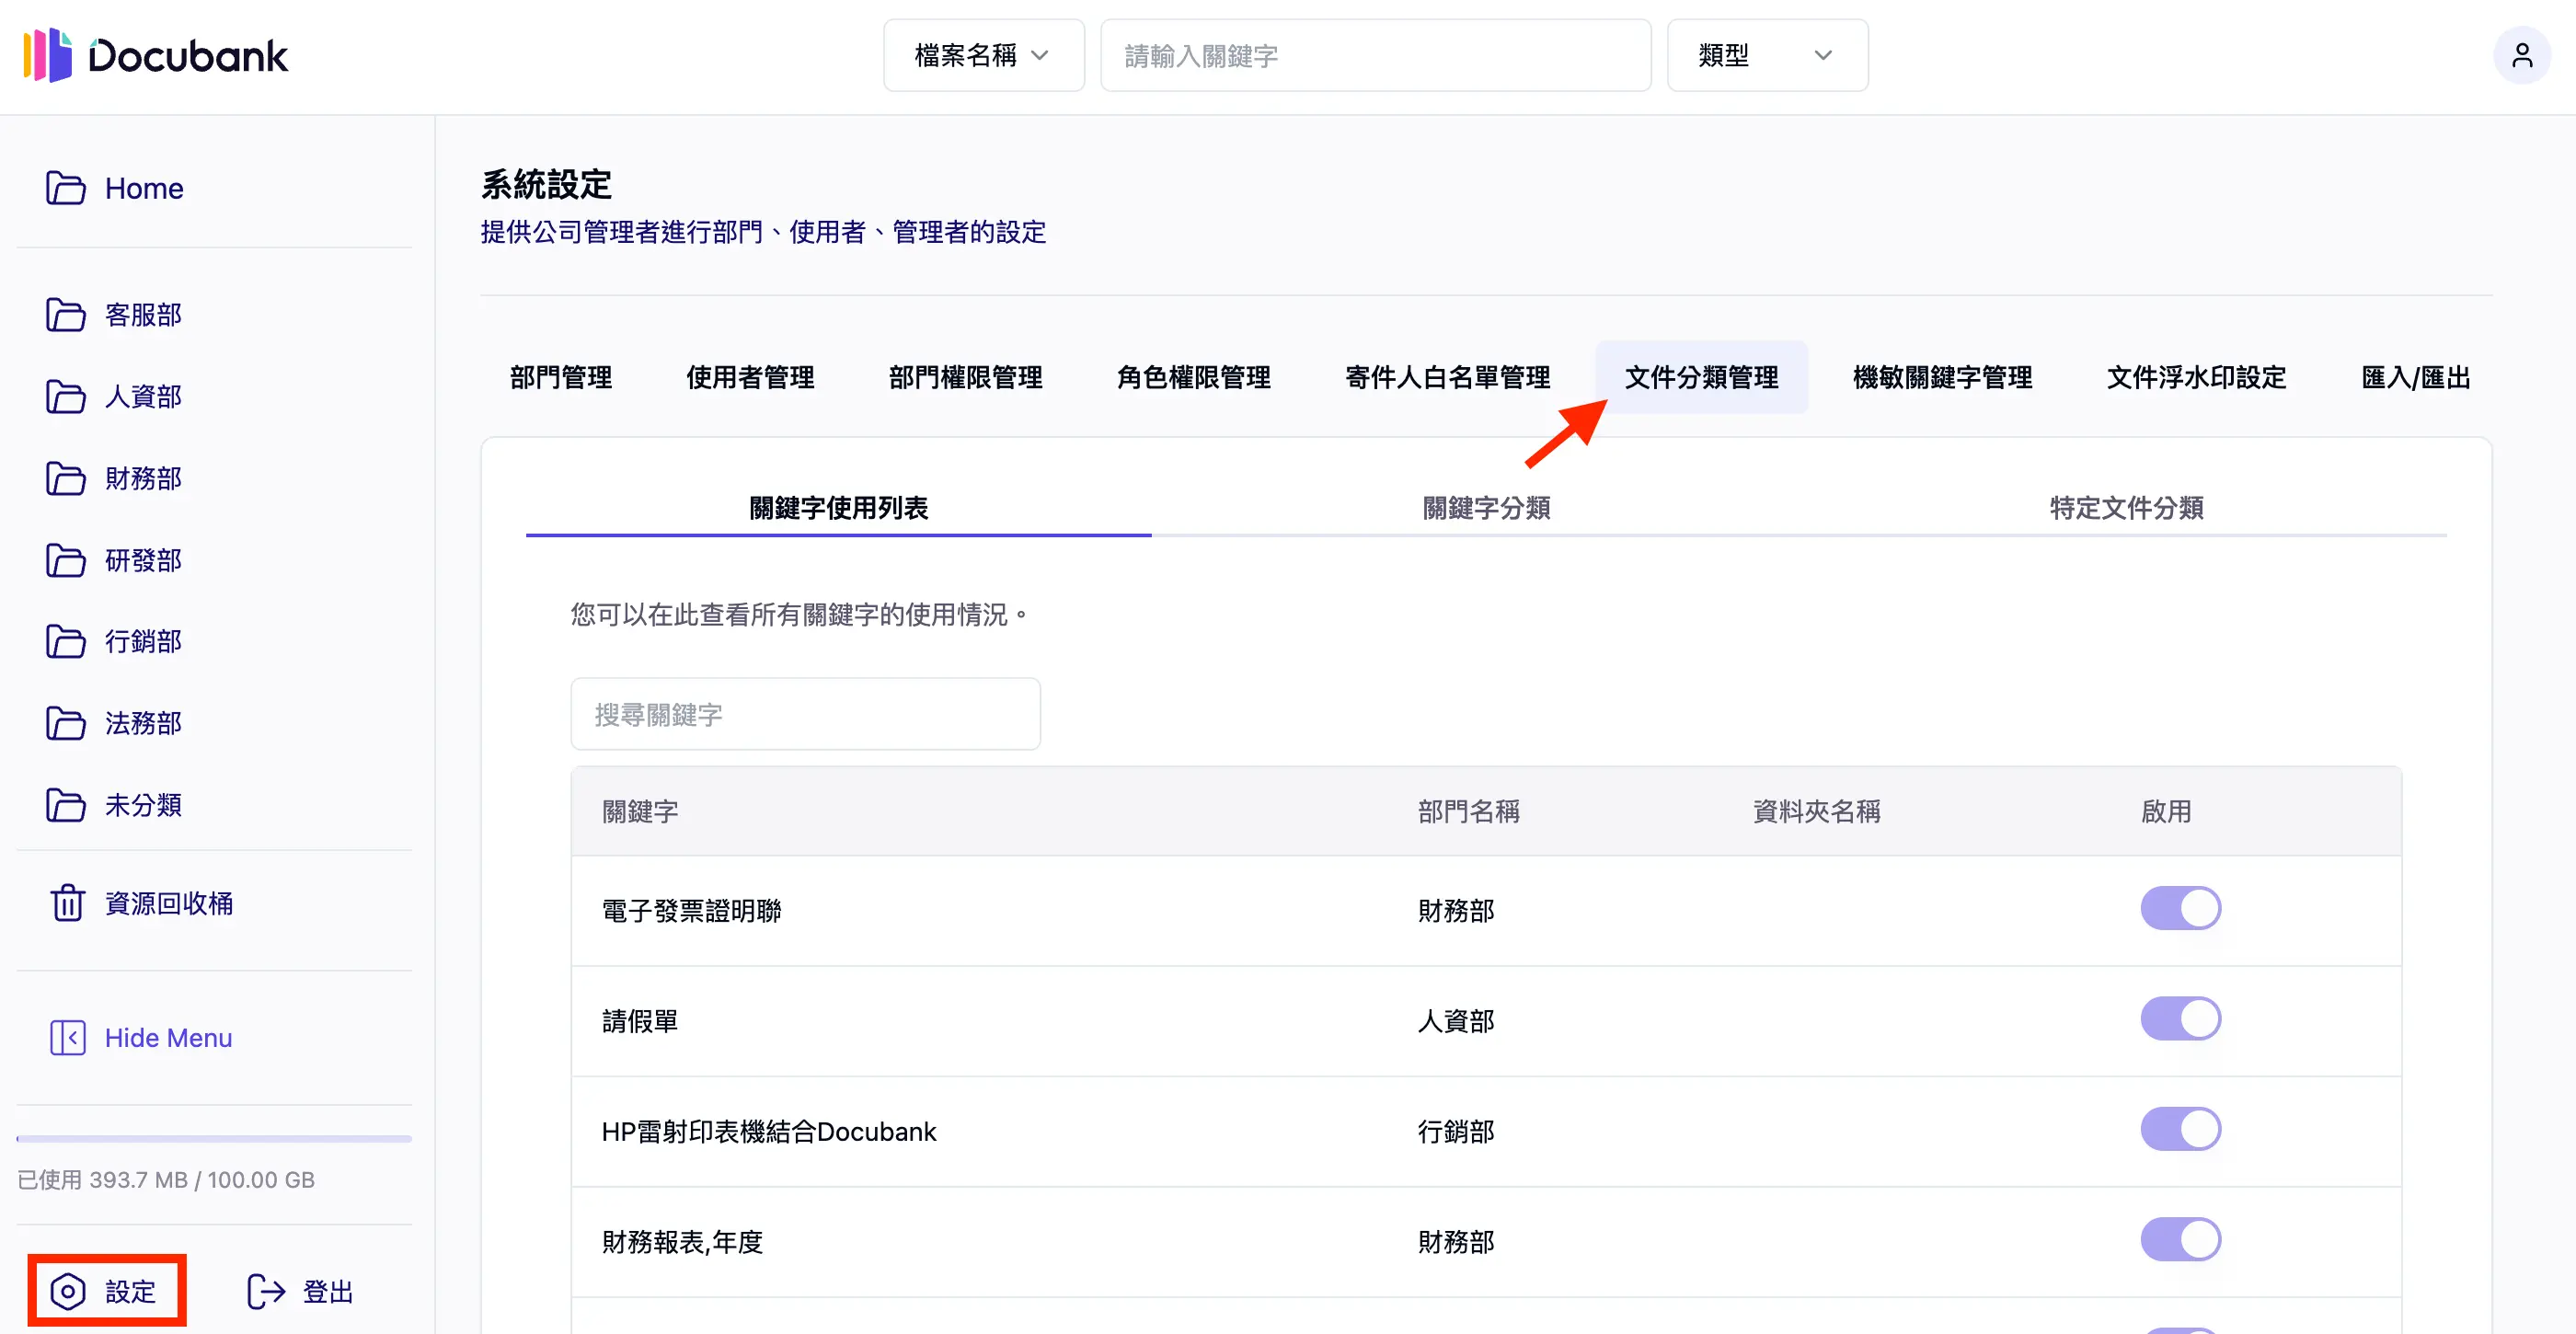Click the Docubank logo

[x=155, y=57]
